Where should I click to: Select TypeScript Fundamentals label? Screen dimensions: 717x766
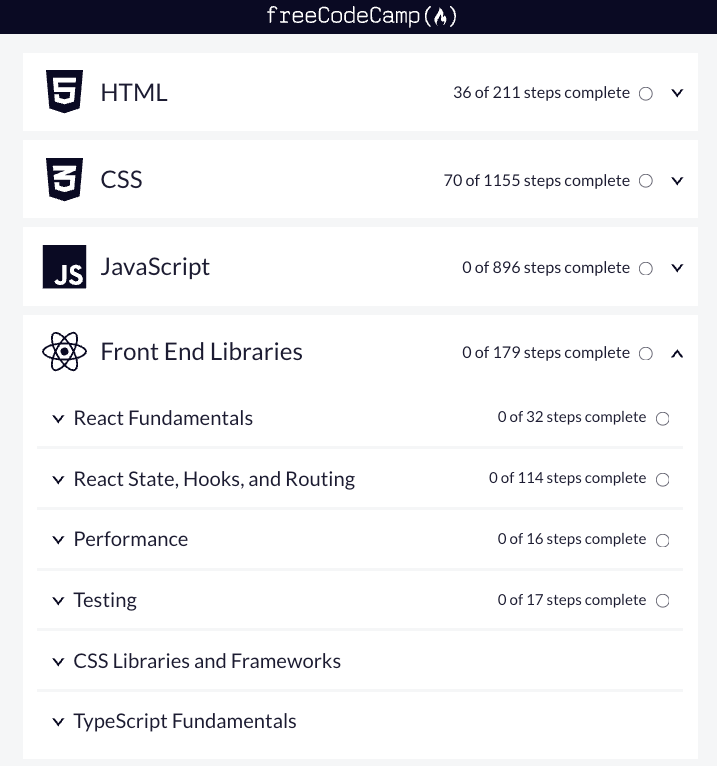185,722
